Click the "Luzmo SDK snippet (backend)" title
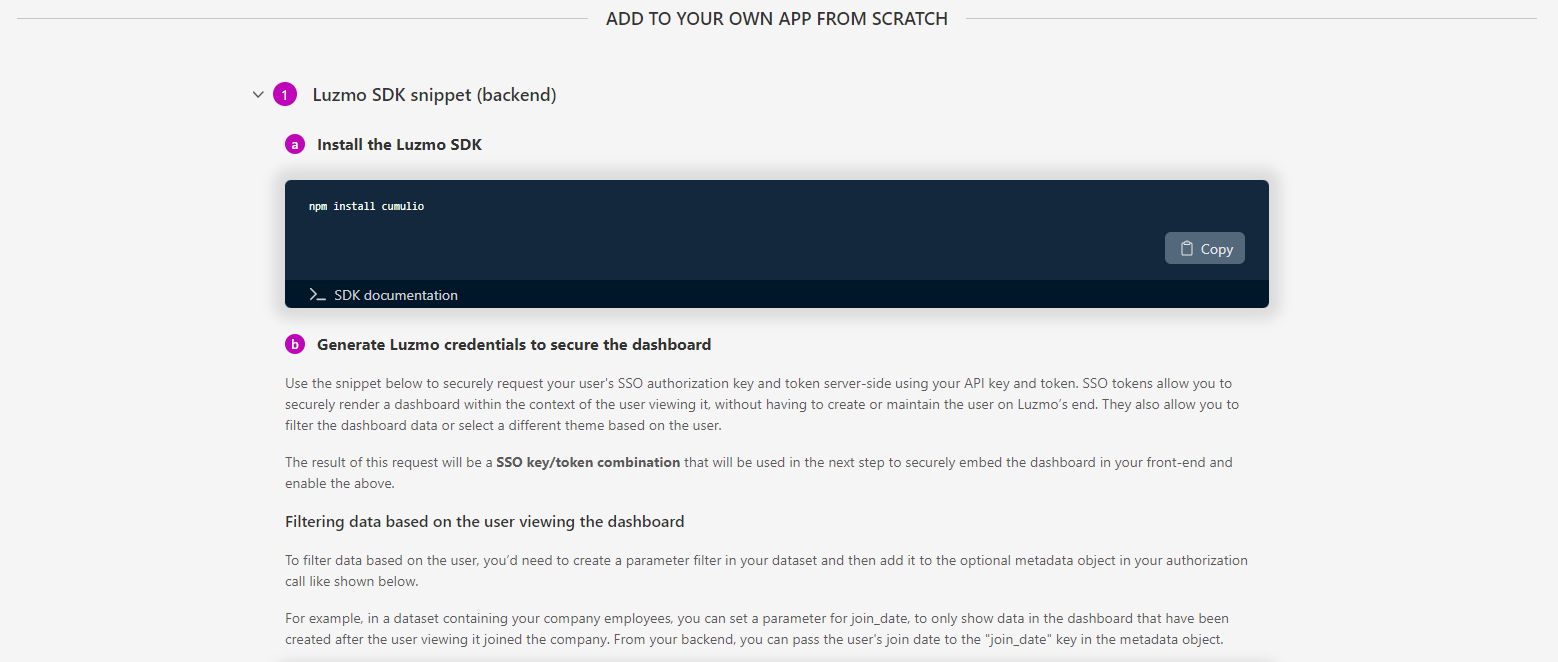Screen dimensions: 1558x662 point(434,95)
